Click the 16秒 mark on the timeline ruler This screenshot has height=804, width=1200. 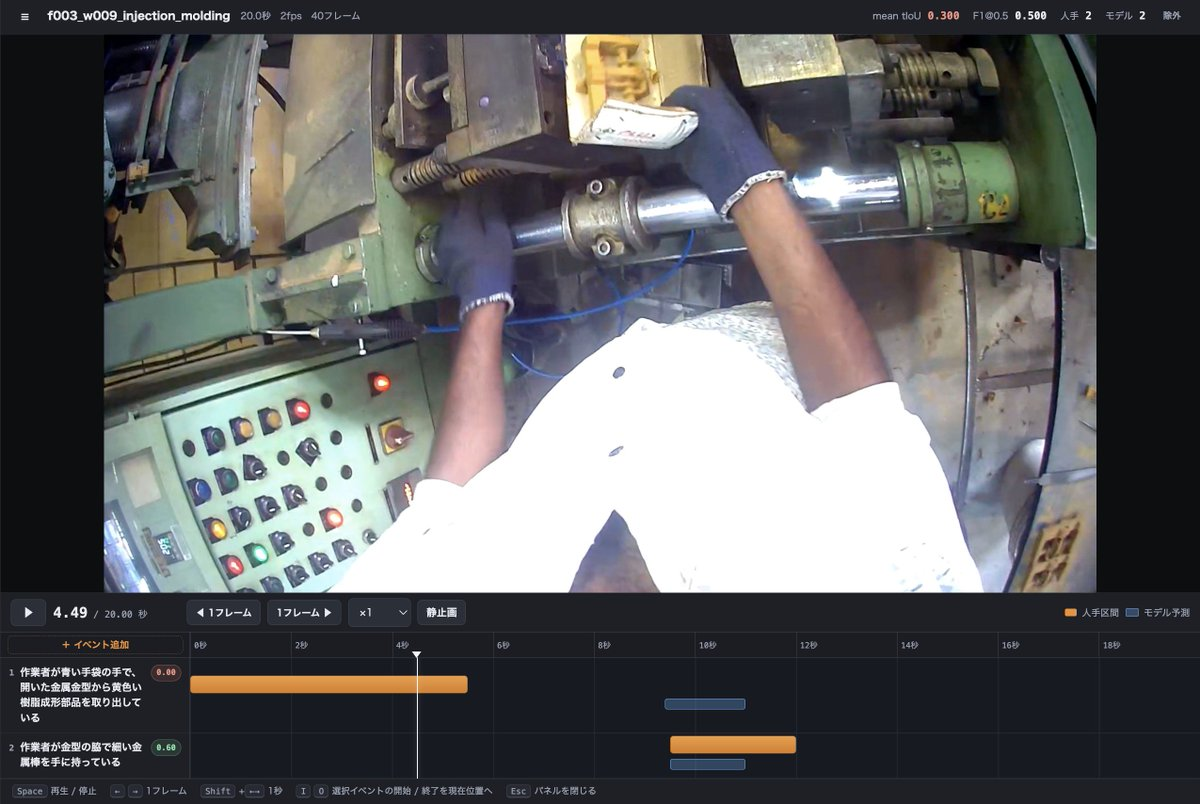[1010, 646]
